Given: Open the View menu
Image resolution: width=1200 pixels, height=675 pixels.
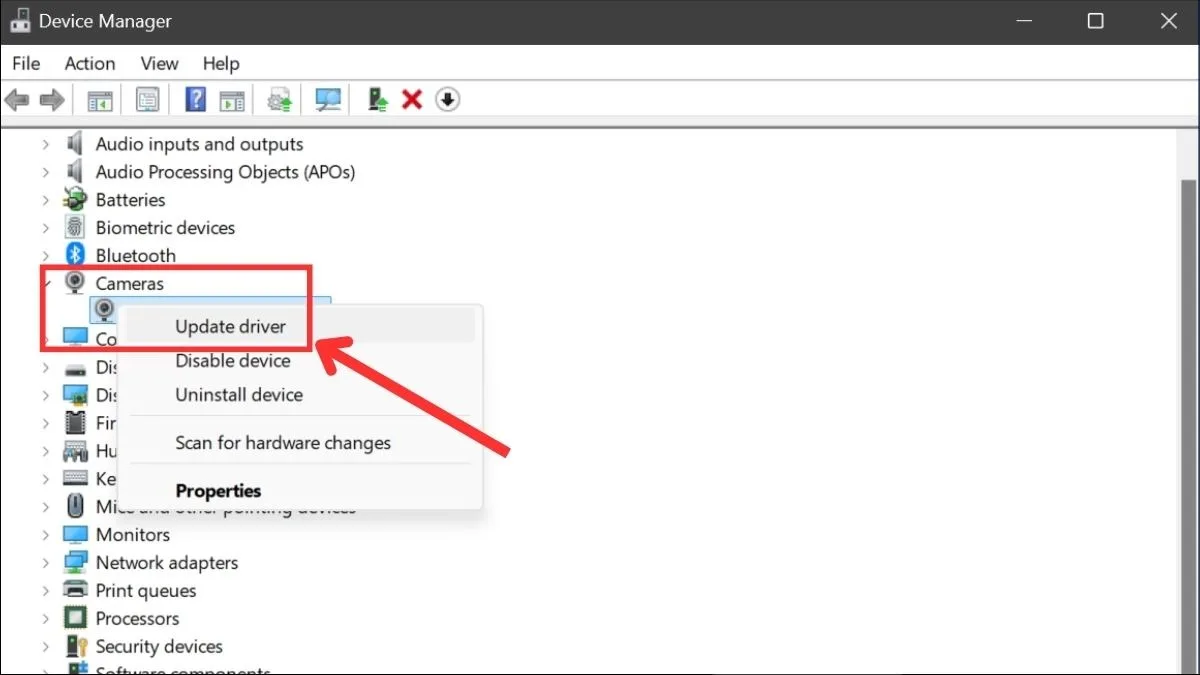Looking at the screenshot, I should (x=159, y=63).
